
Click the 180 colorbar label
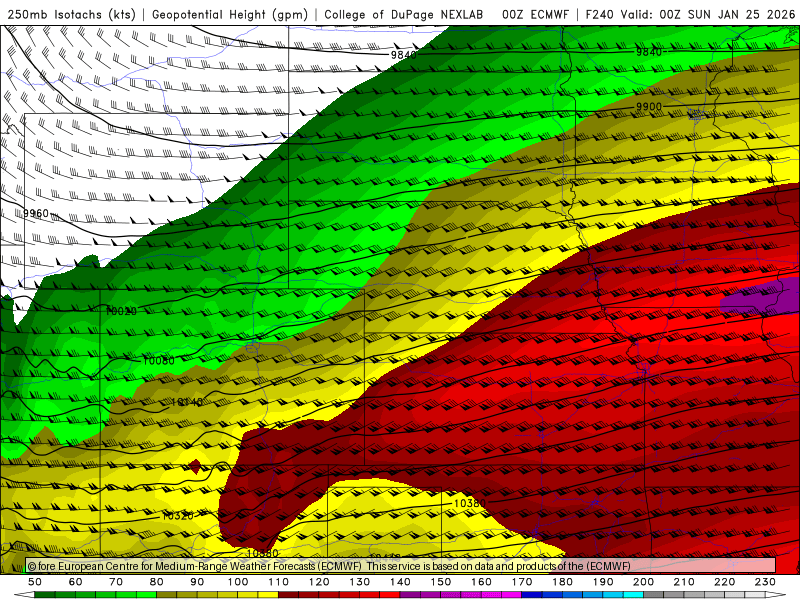(x=563, y=582)
